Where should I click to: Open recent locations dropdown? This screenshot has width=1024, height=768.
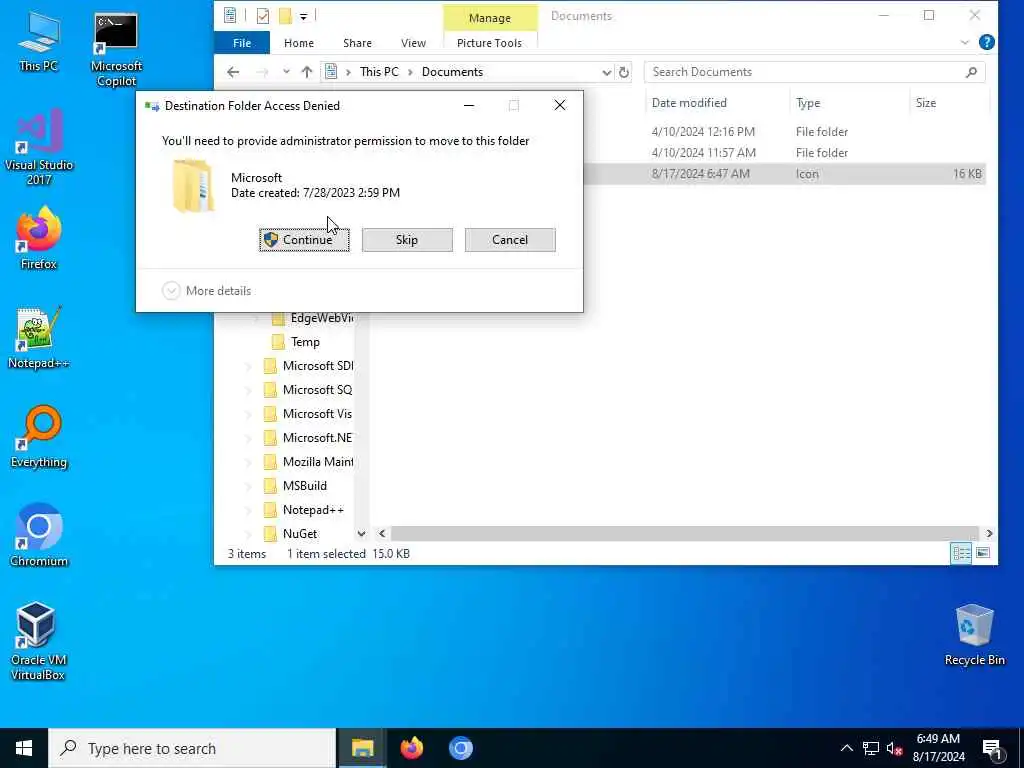pyautogui.click(x=286, y=72)
